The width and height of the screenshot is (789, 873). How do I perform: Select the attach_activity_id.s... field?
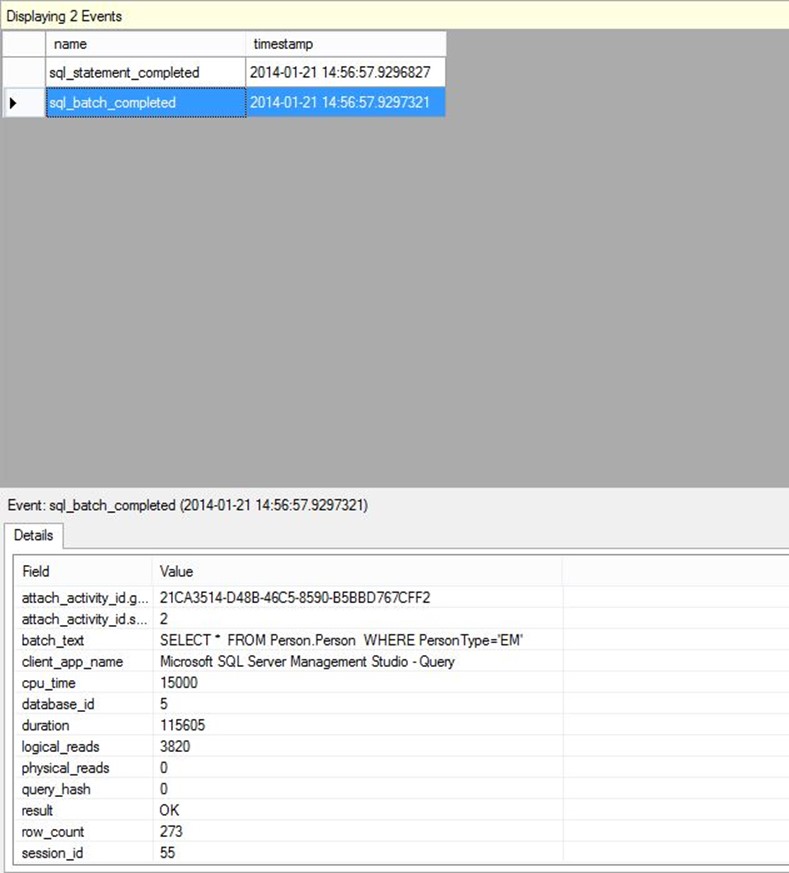(85, 619)
